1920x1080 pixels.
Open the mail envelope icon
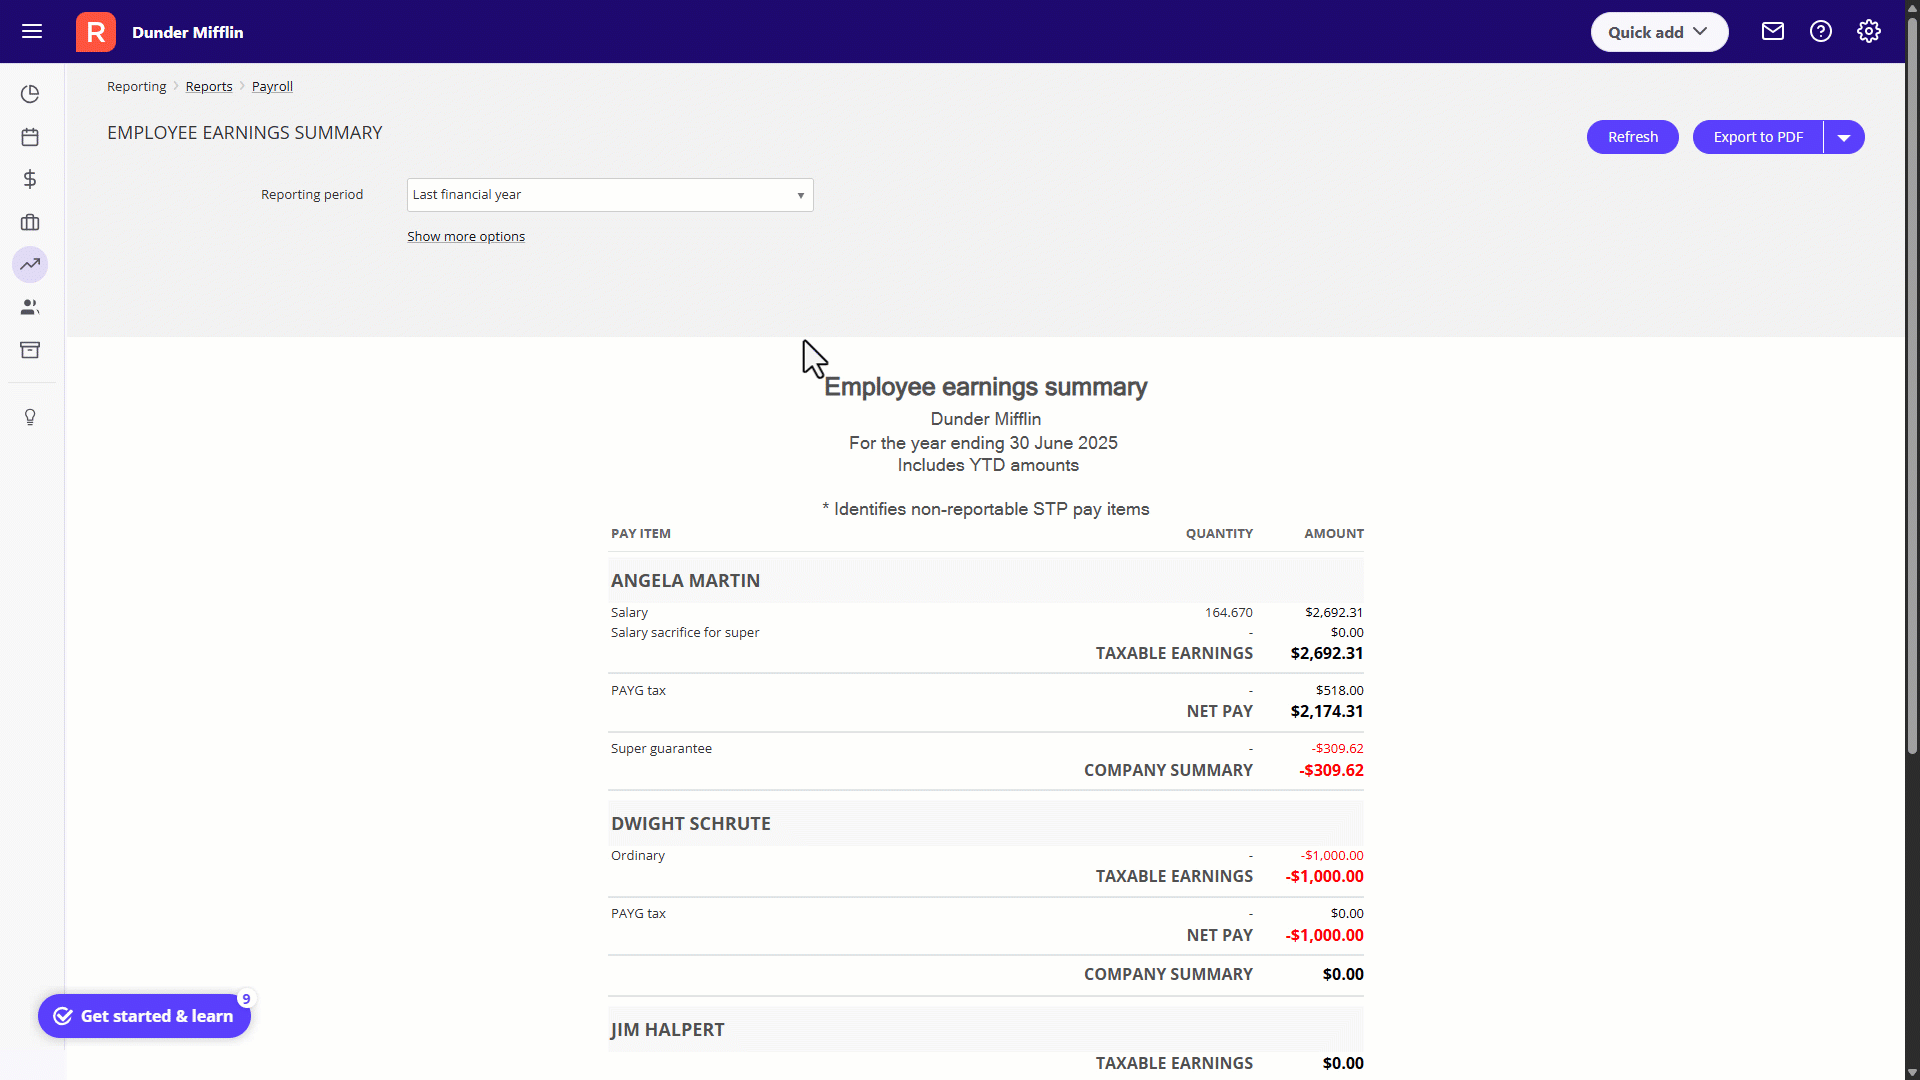click(x=1773, y=32)
